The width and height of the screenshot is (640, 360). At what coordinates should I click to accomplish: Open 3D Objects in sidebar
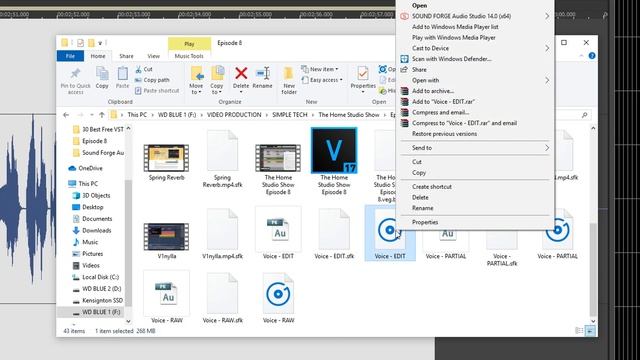coord(91,196)
